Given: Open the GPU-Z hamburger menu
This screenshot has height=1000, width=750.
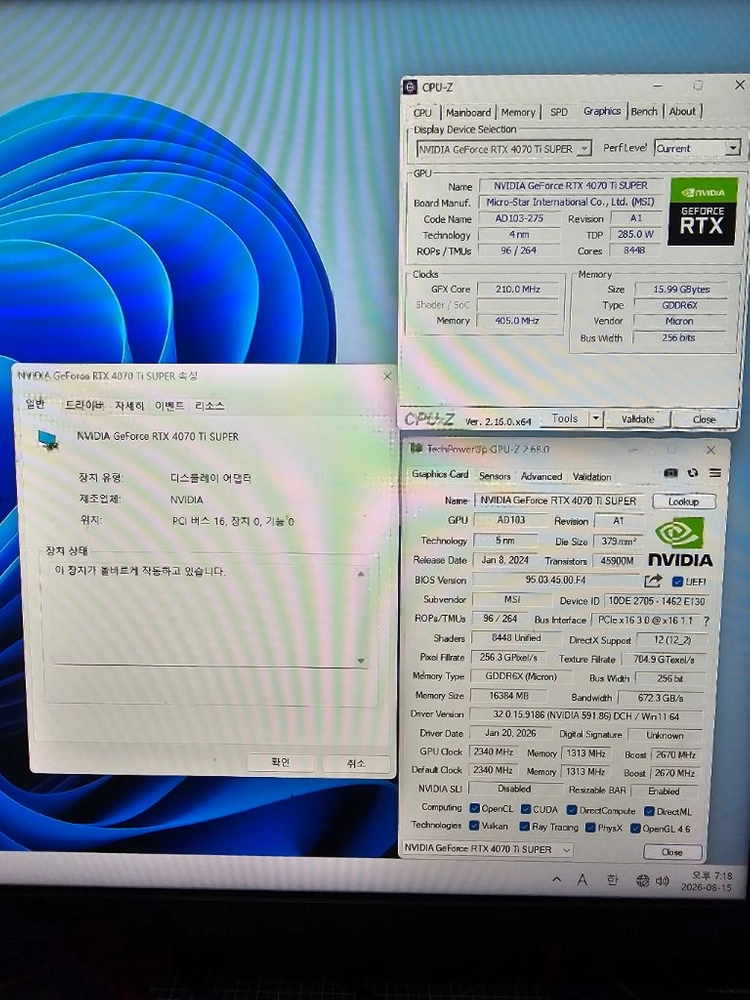Looking at the screenshot, I should [x=715, y=473].
